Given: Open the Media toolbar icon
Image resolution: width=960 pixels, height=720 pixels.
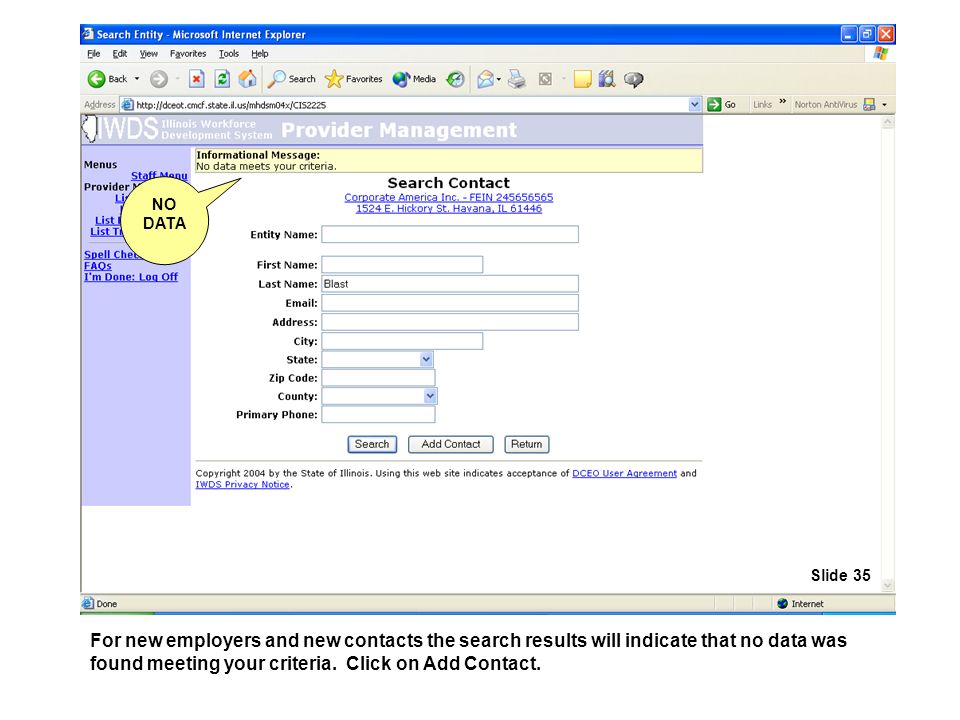Looking at the screenshot, I should [414, 79].
